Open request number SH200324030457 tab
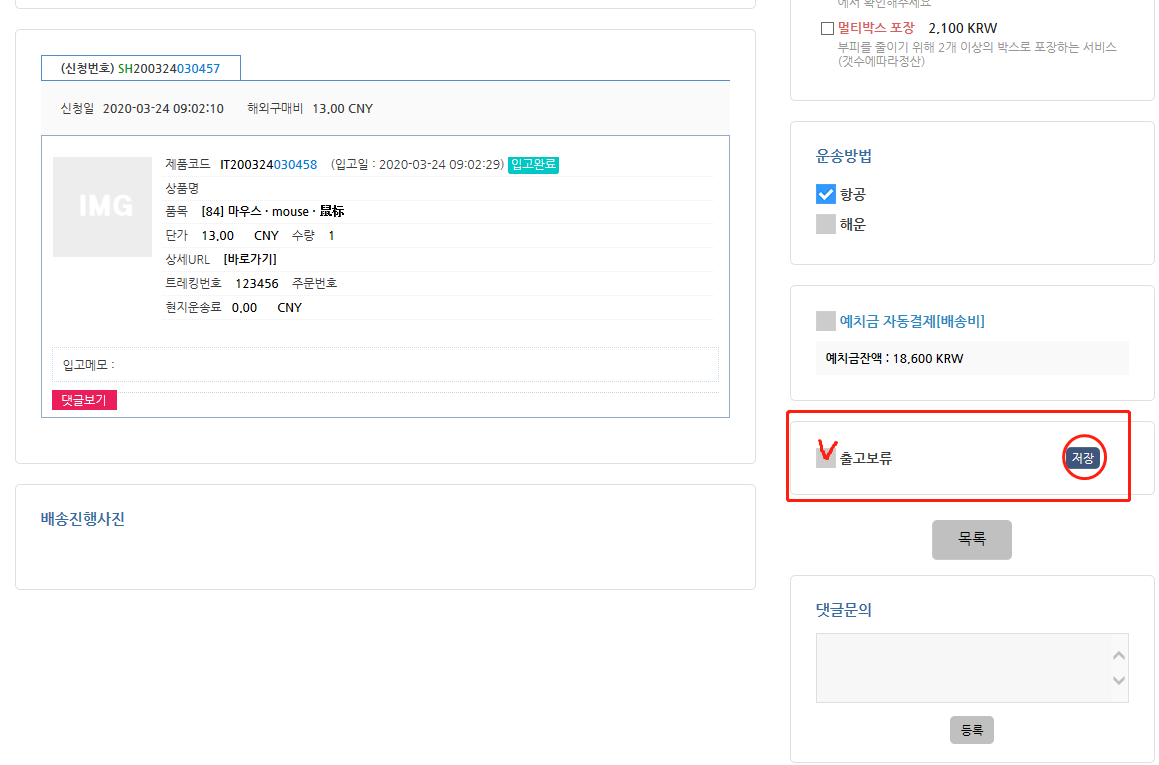1159x765 pixels. 140,68
